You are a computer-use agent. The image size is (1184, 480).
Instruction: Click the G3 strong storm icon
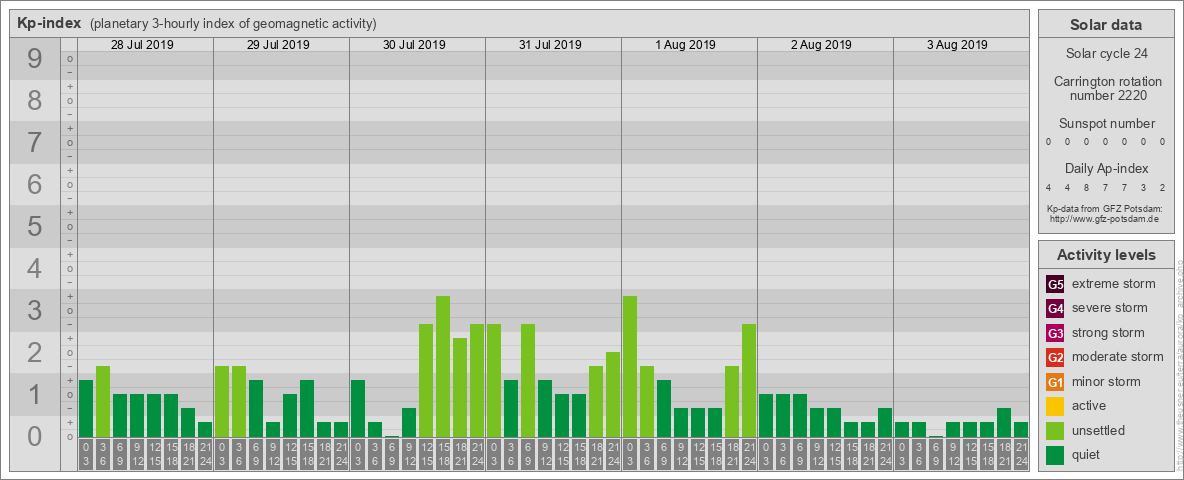pos(1055,333)
